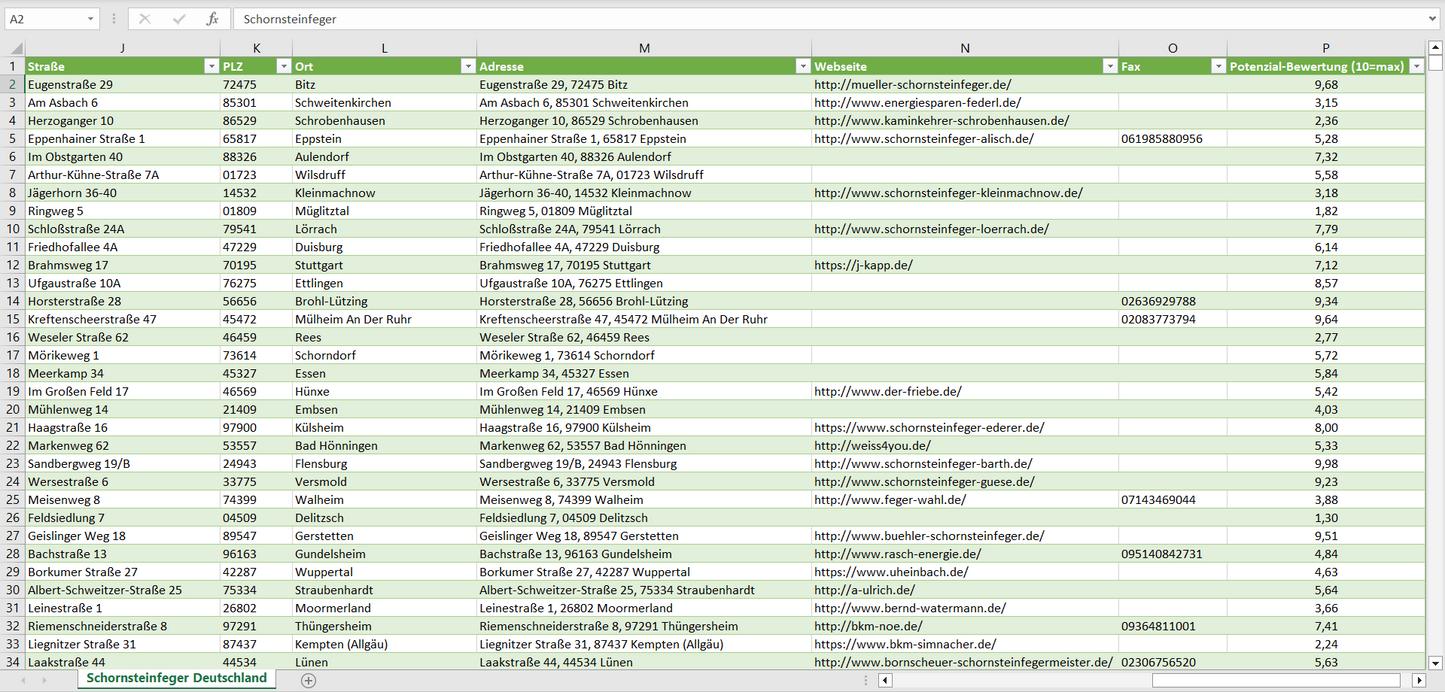Viewport: 1445px width, 692px height.
Task: Open the Name Box dropdown arrow
Action: [x=91, y=19]
